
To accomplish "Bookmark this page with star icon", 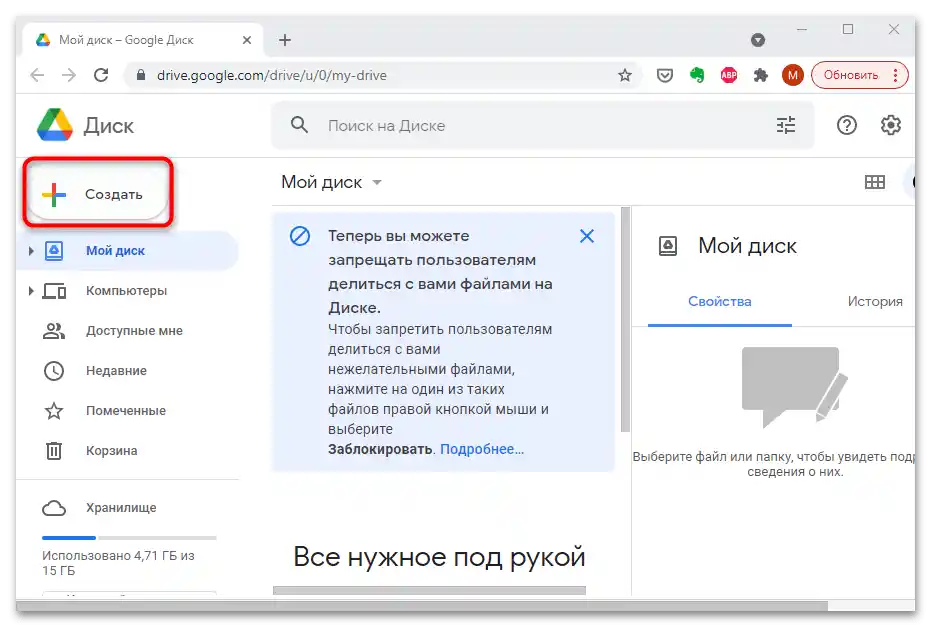I will [x=625, y=75].
